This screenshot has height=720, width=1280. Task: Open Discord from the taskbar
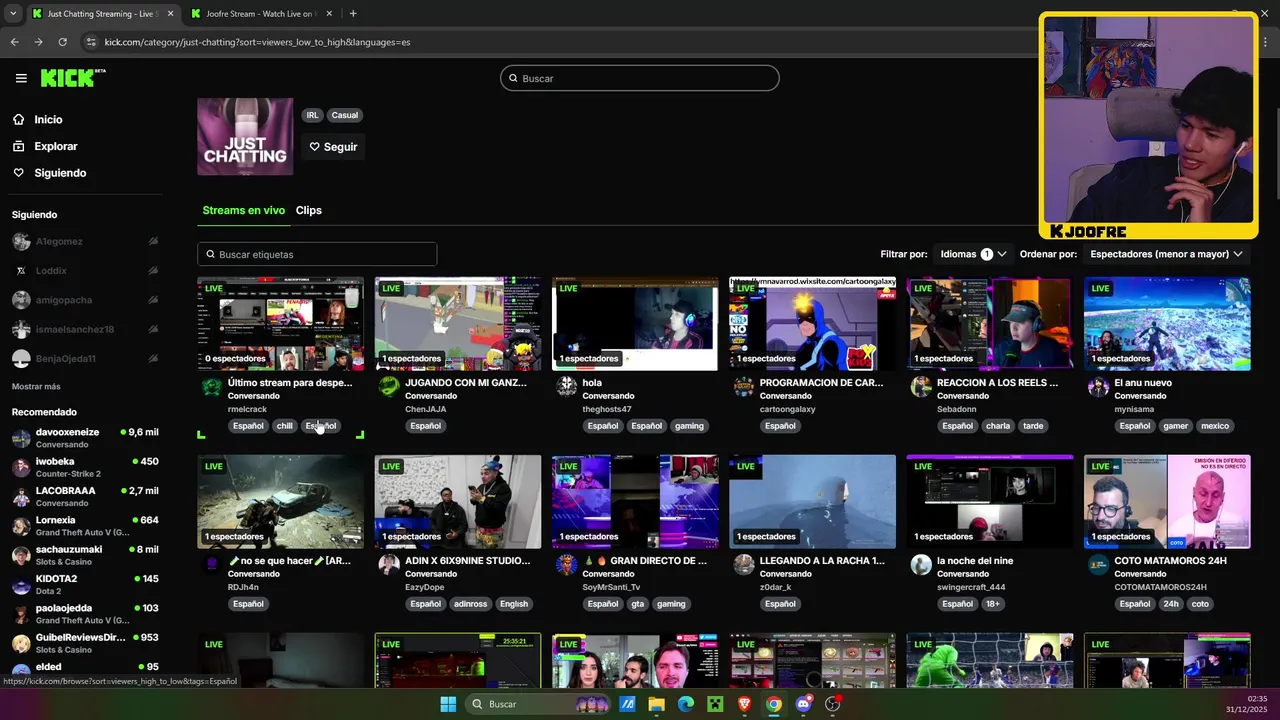(x=804, y=704)
